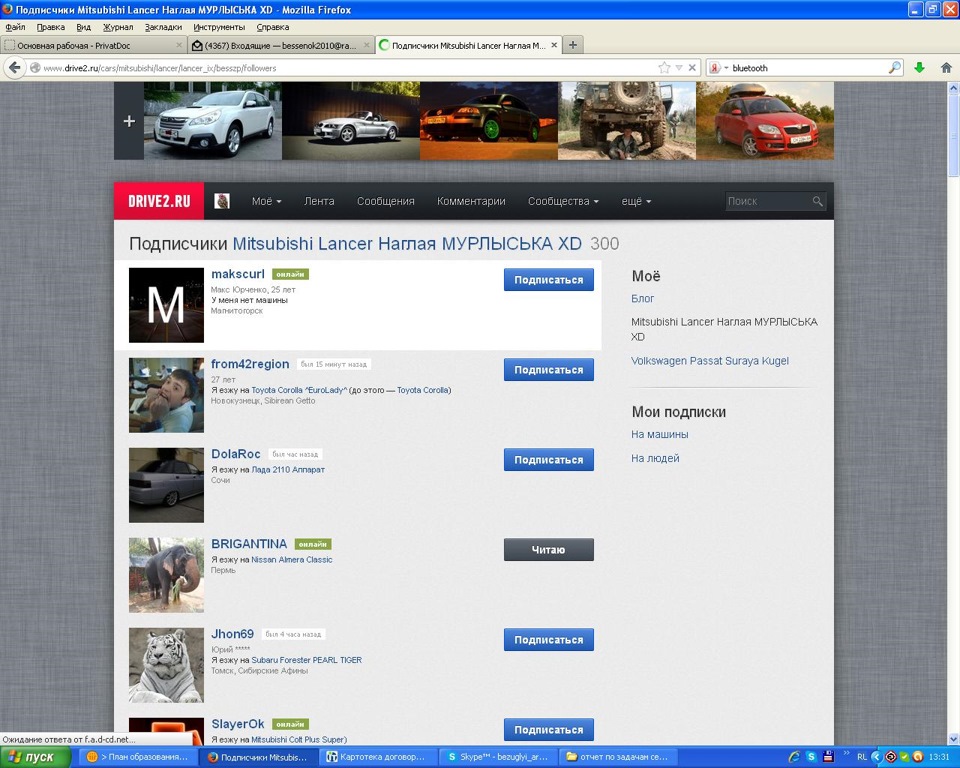The width and height of the screenshot is (960, 768).
Task: Run search with magnifier in bluetooth box
Action: point(894,68)
